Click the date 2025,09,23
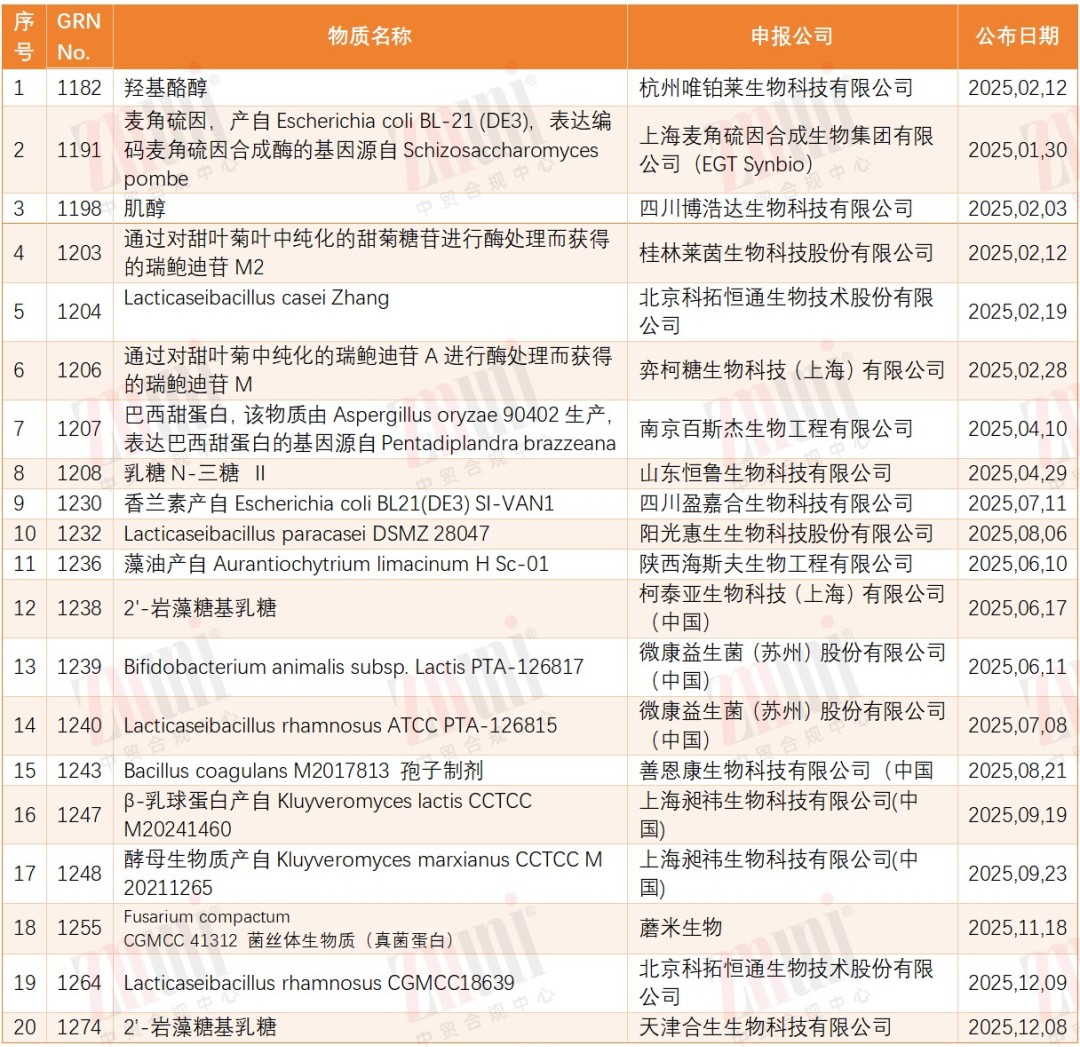This screenshot has height=1047, width=1080. tap(1017, 873)
